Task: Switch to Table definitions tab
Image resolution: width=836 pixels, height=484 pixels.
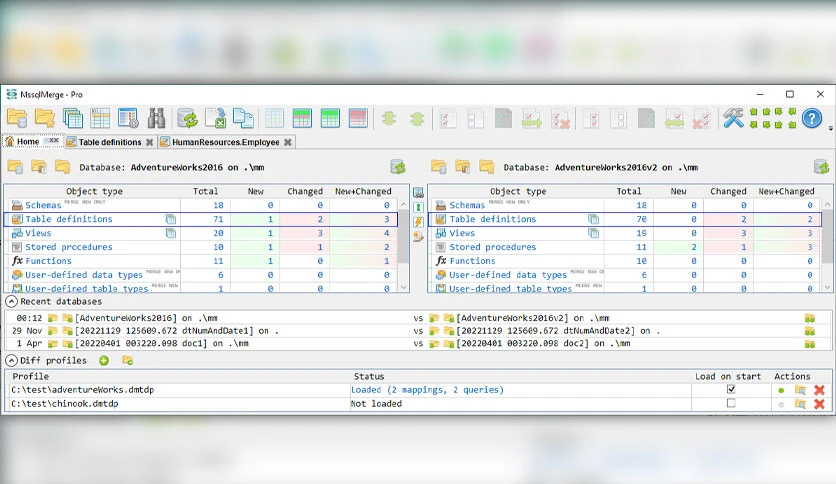Action: point(110,142)
